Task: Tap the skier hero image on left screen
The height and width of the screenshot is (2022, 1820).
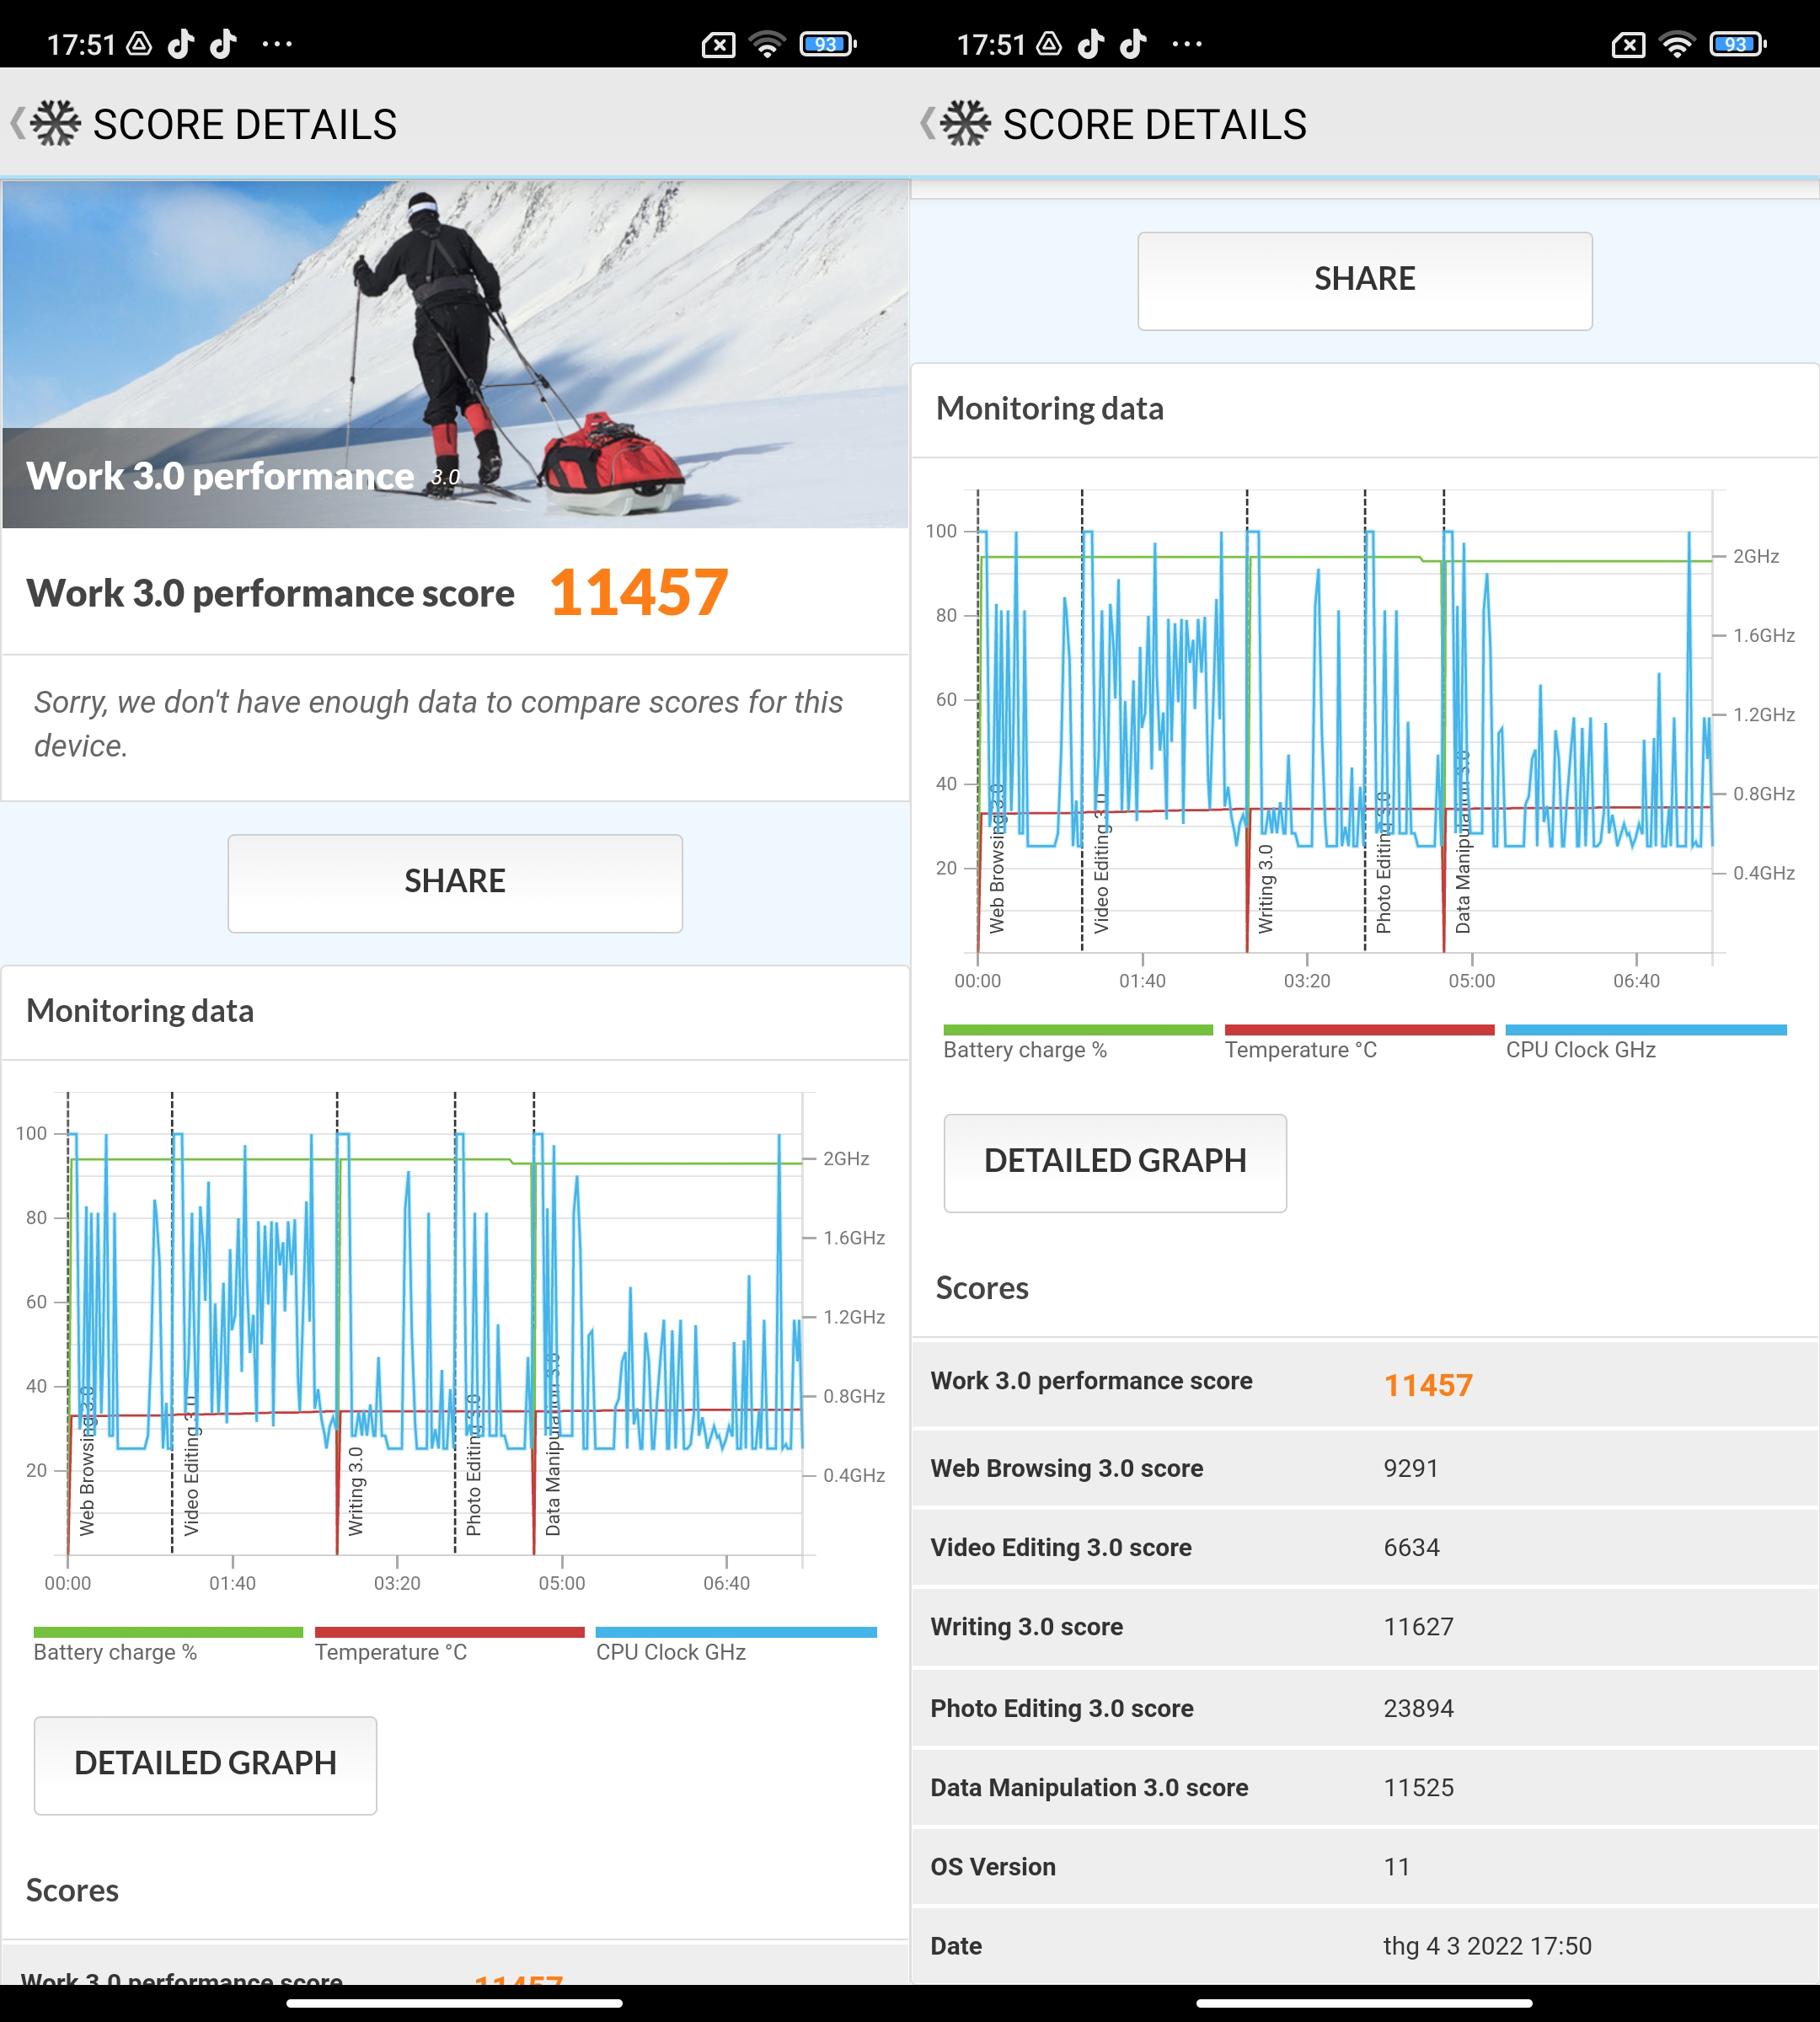Action: click(x=455, y=354)
